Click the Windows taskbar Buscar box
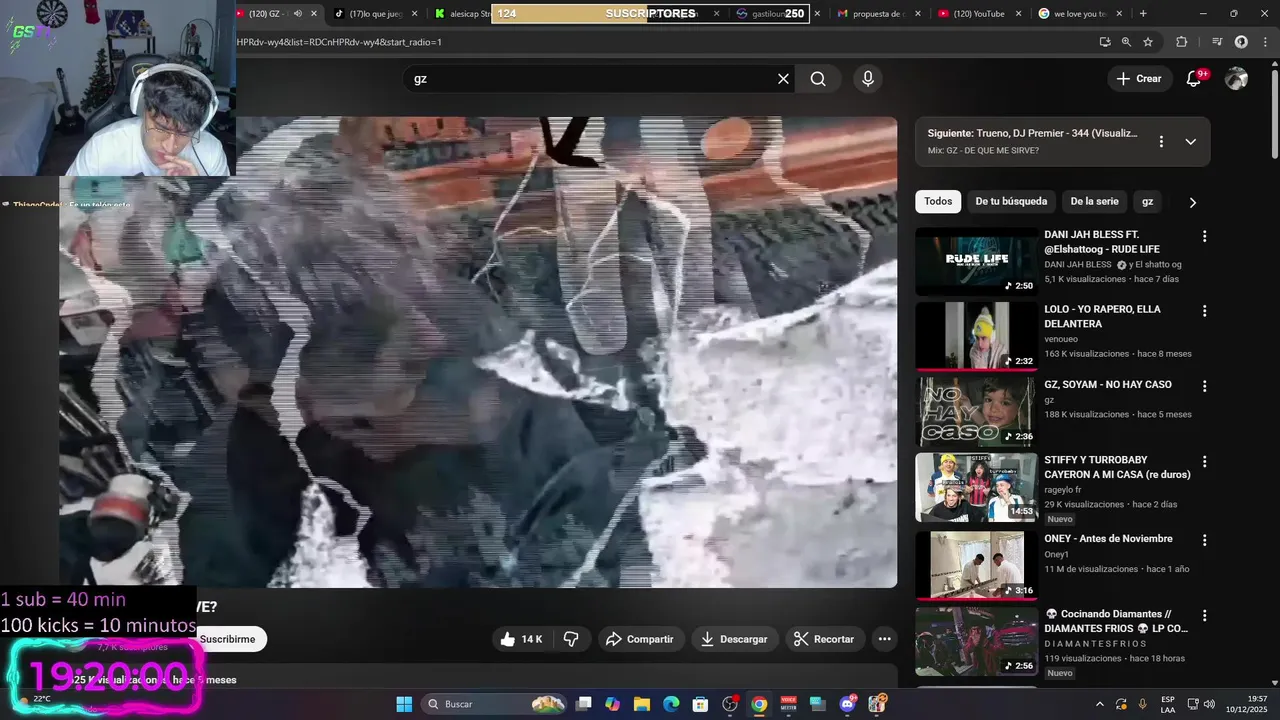Screen dimensions: 1280x720 [495, 704]
